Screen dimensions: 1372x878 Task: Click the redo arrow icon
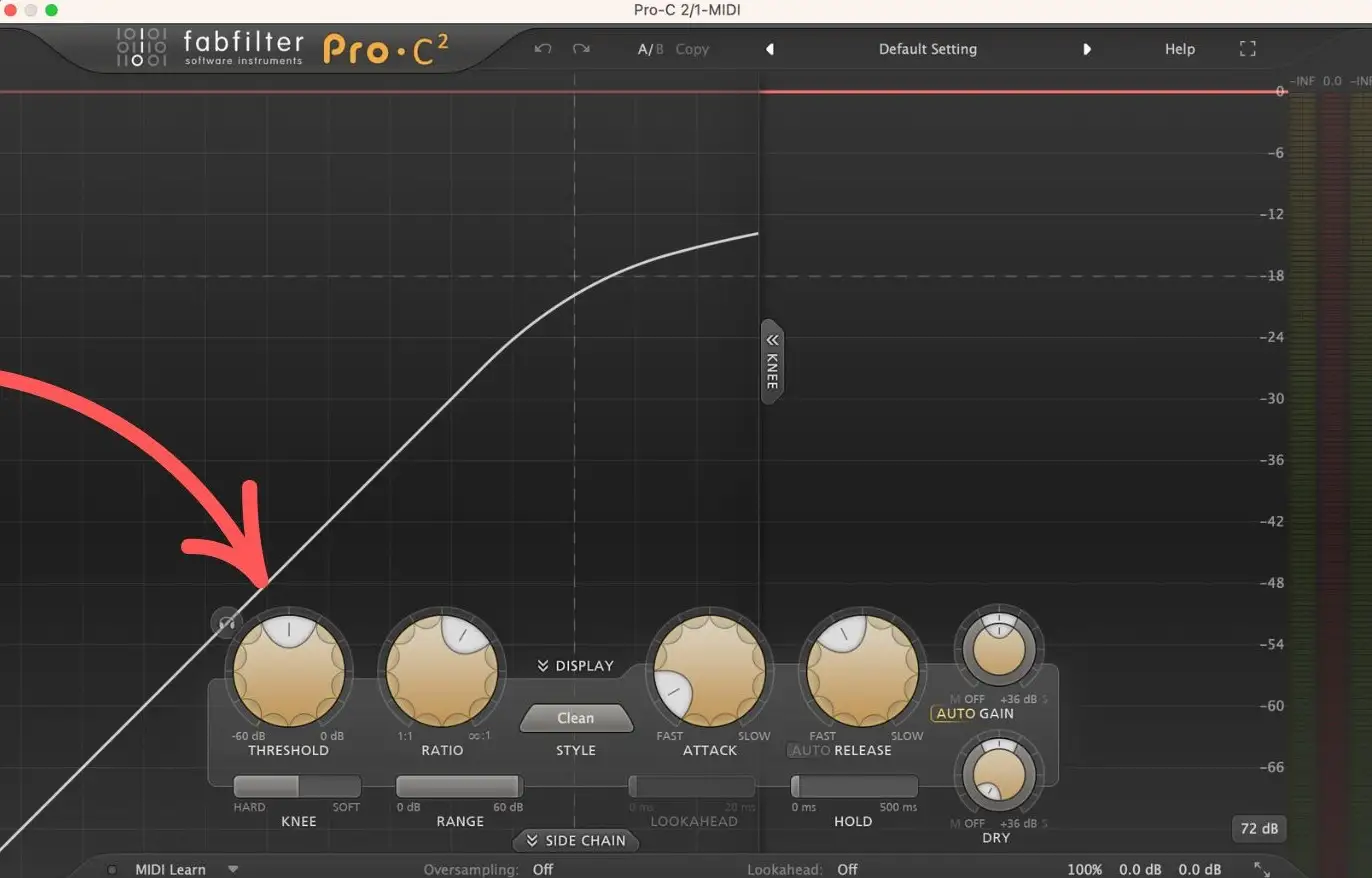click(581, 49)
